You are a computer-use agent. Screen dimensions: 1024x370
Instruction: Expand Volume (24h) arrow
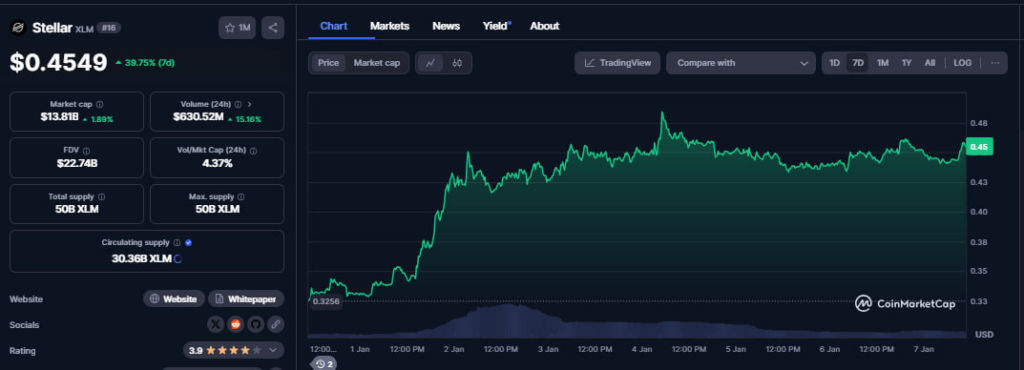click(x=249, y=104)
